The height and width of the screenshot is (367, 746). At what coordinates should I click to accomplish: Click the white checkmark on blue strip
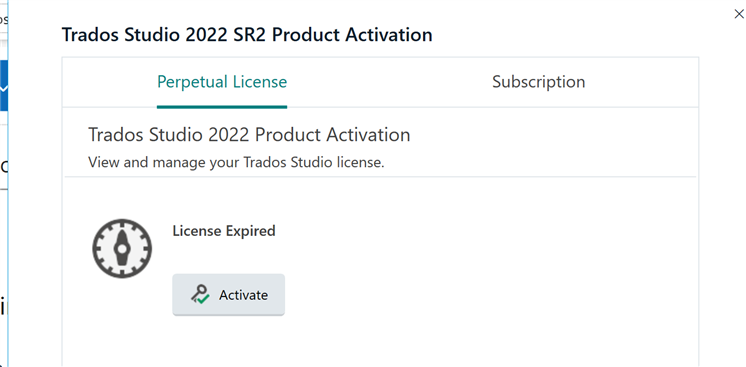point(4,89)
